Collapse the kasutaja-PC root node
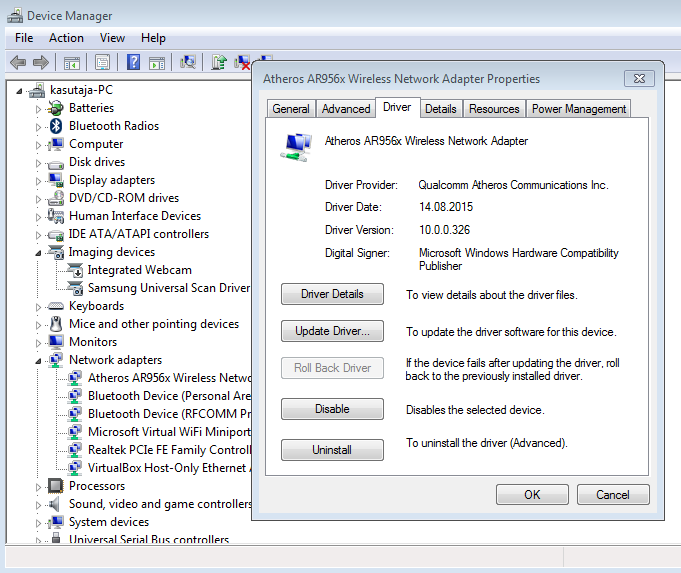 tap(19, 91)
